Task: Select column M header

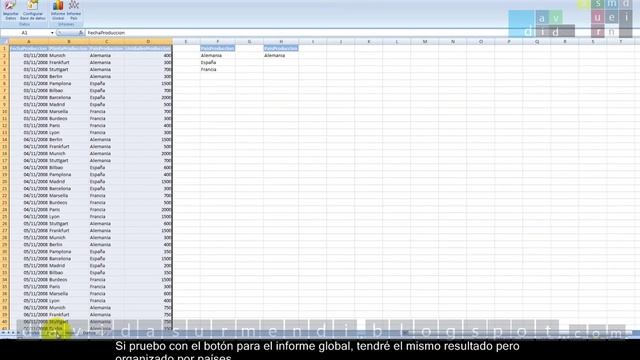Action: pos(424,41)
